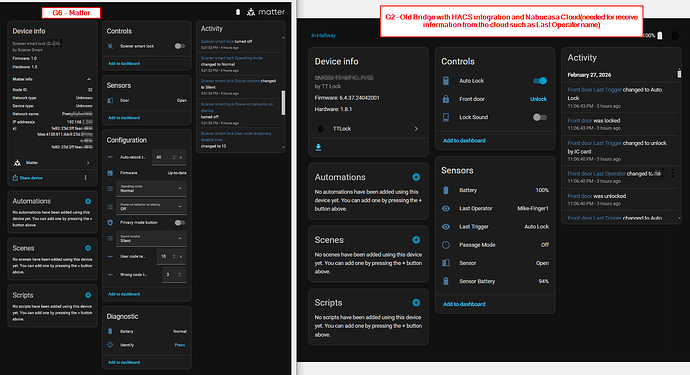This screenshot has height=375, width=690.
Task: Click the Identify eye icon in Diagnostic
Action: (110, 345)
